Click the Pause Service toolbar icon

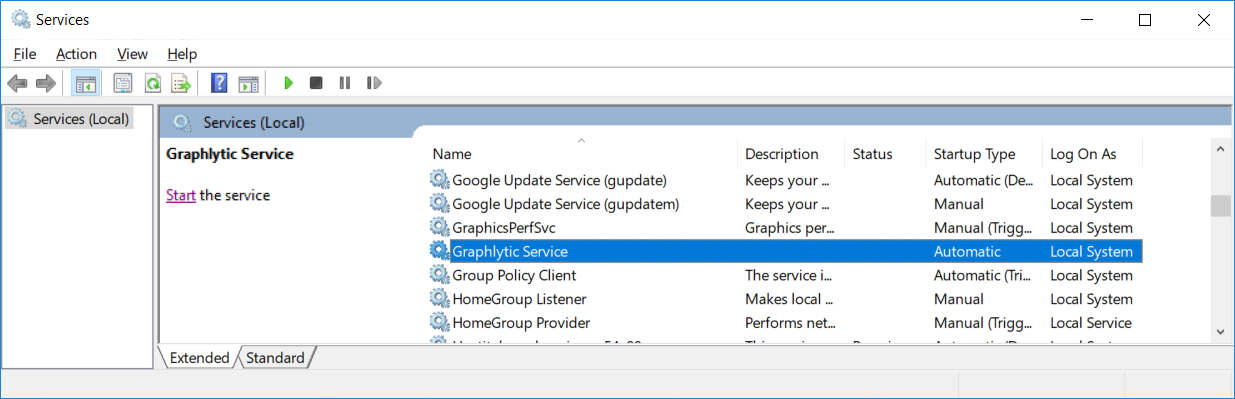pyautogui.click(x=345, y=83)
